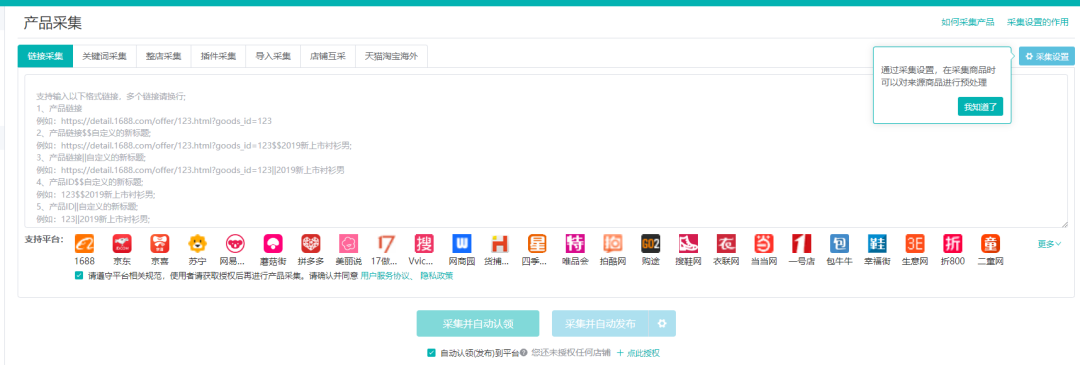Select the 拍酷网 platform icon
1080x365 pixels.
click(x=612, y=244)
